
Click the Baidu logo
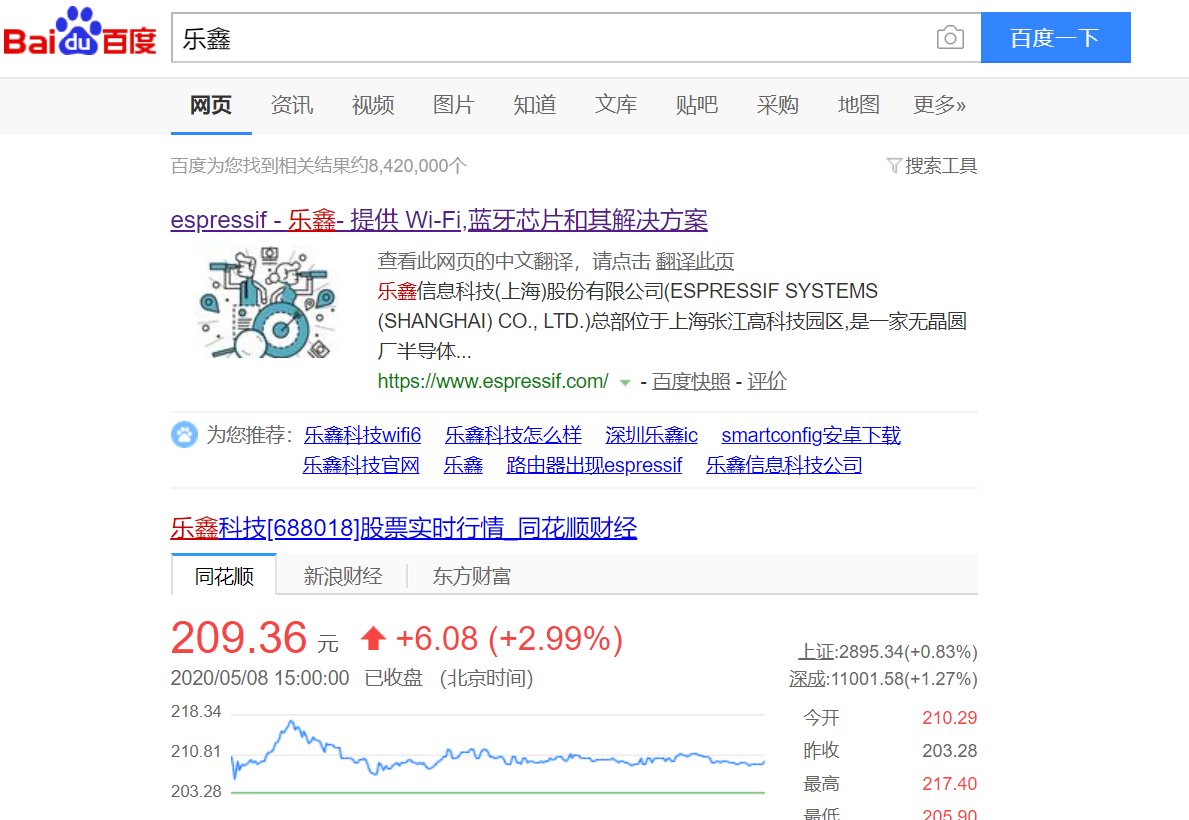(x=80, y=33)
